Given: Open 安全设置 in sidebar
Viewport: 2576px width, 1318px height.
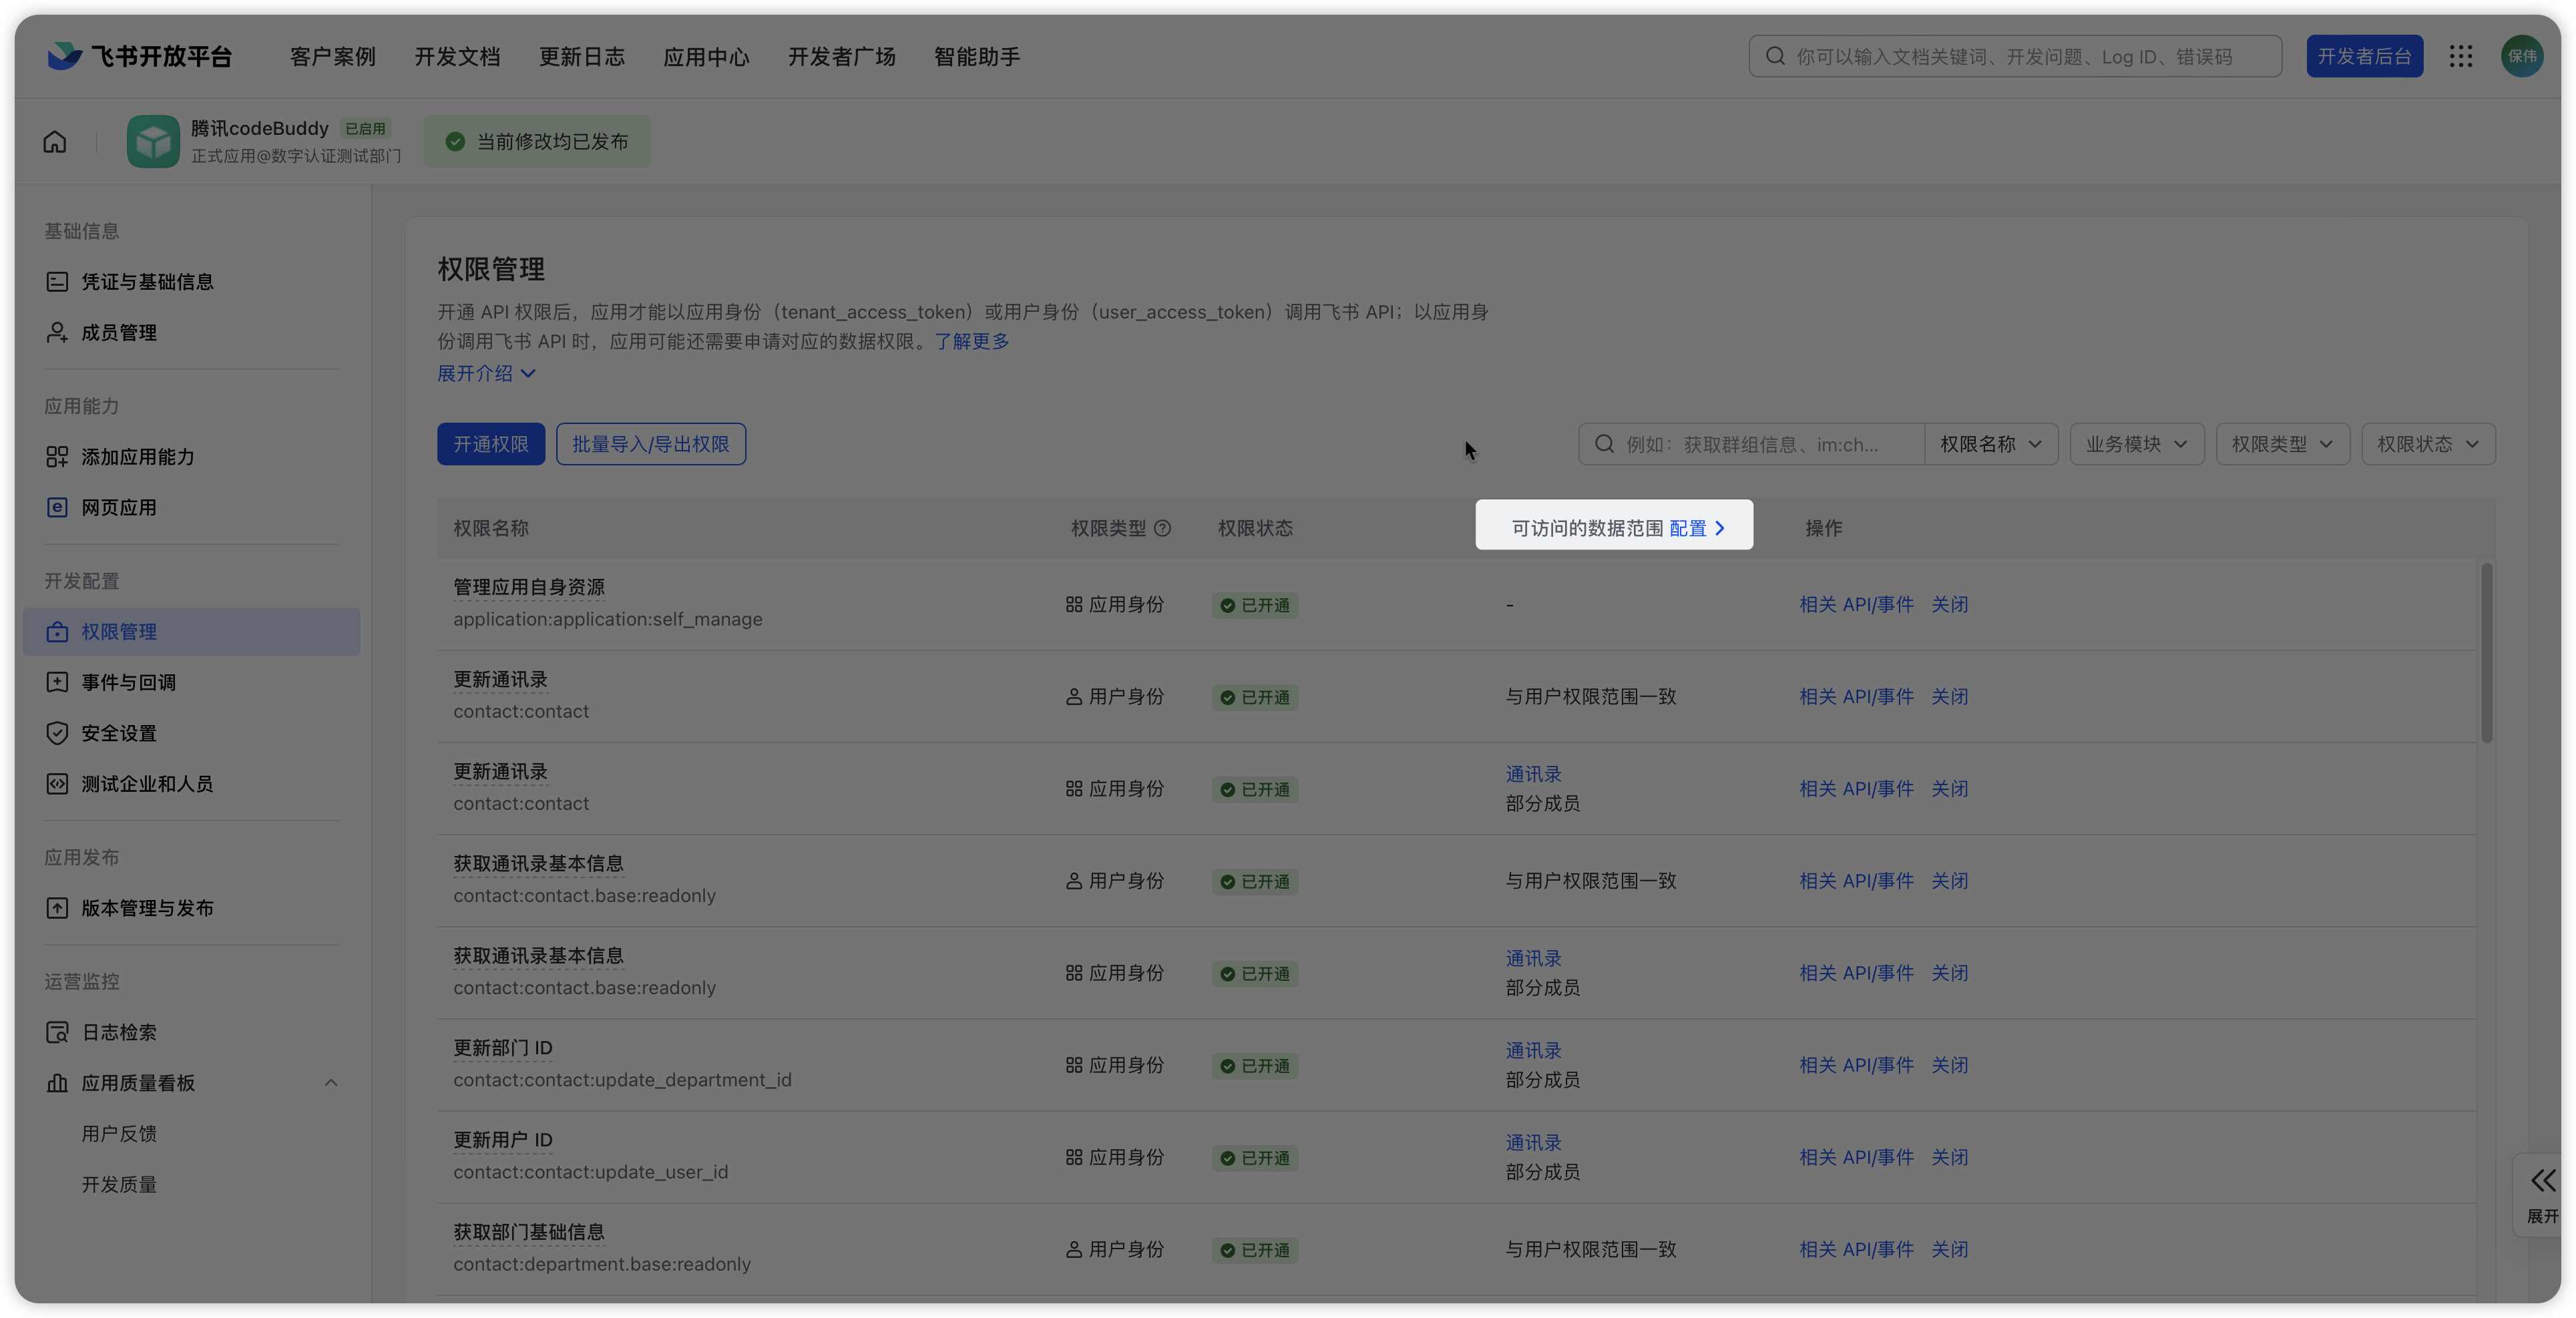Looking at the screenshot, I should coord(118,733).
